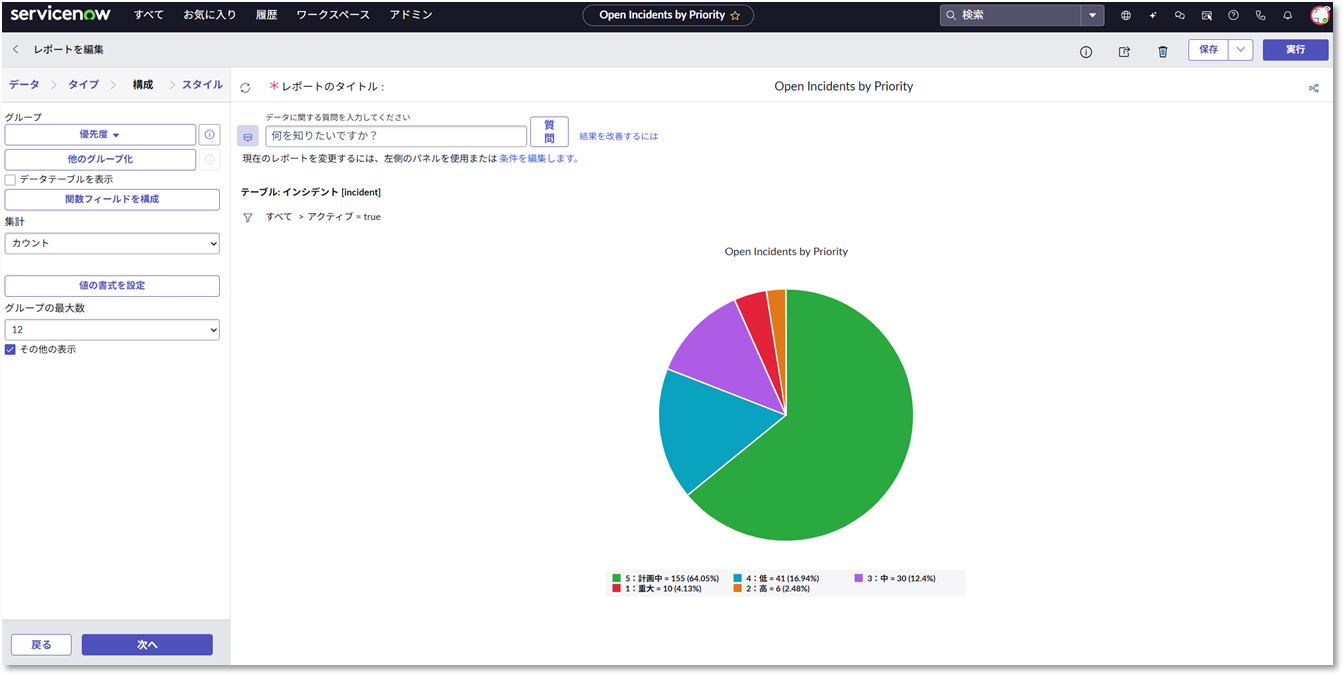Click the refresh icon beside report title
This screenshot has height=675, width=1343.
[245, 88]
